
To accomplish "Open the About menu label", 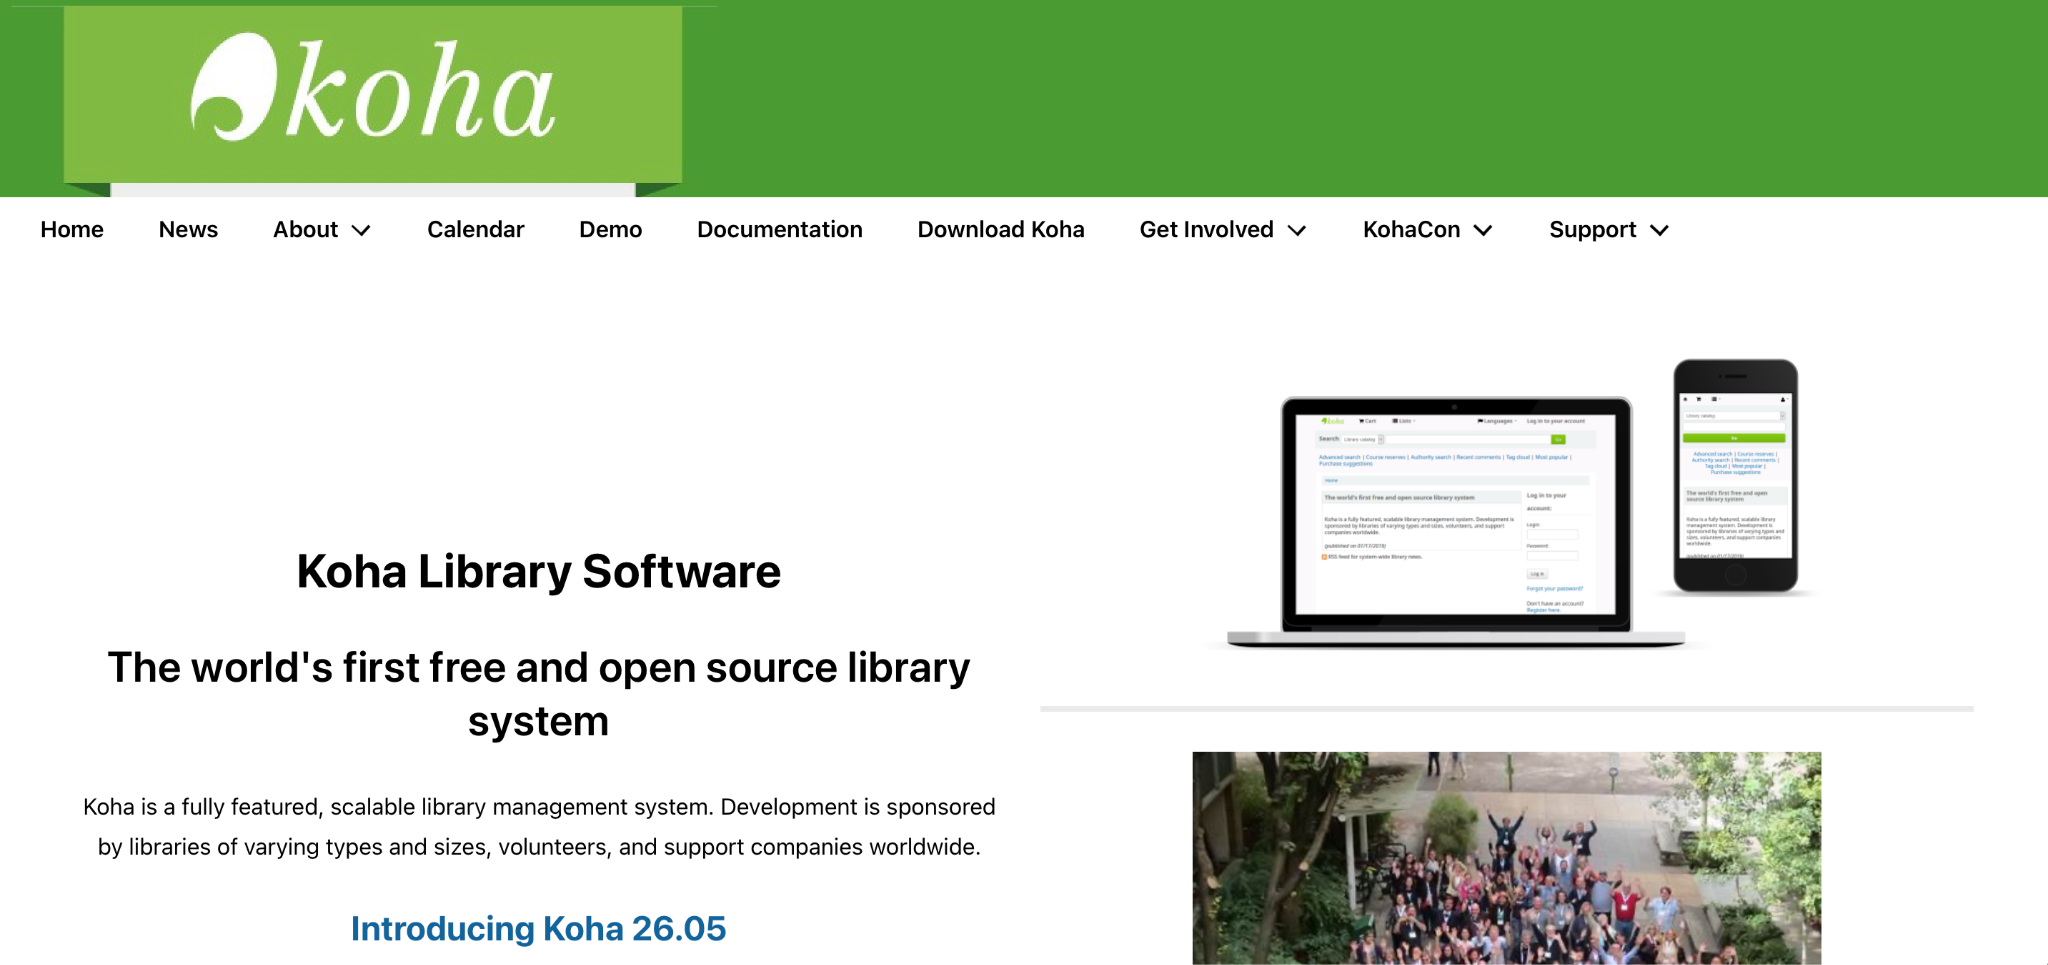I will pyautogui.click(x=305, y=230).
